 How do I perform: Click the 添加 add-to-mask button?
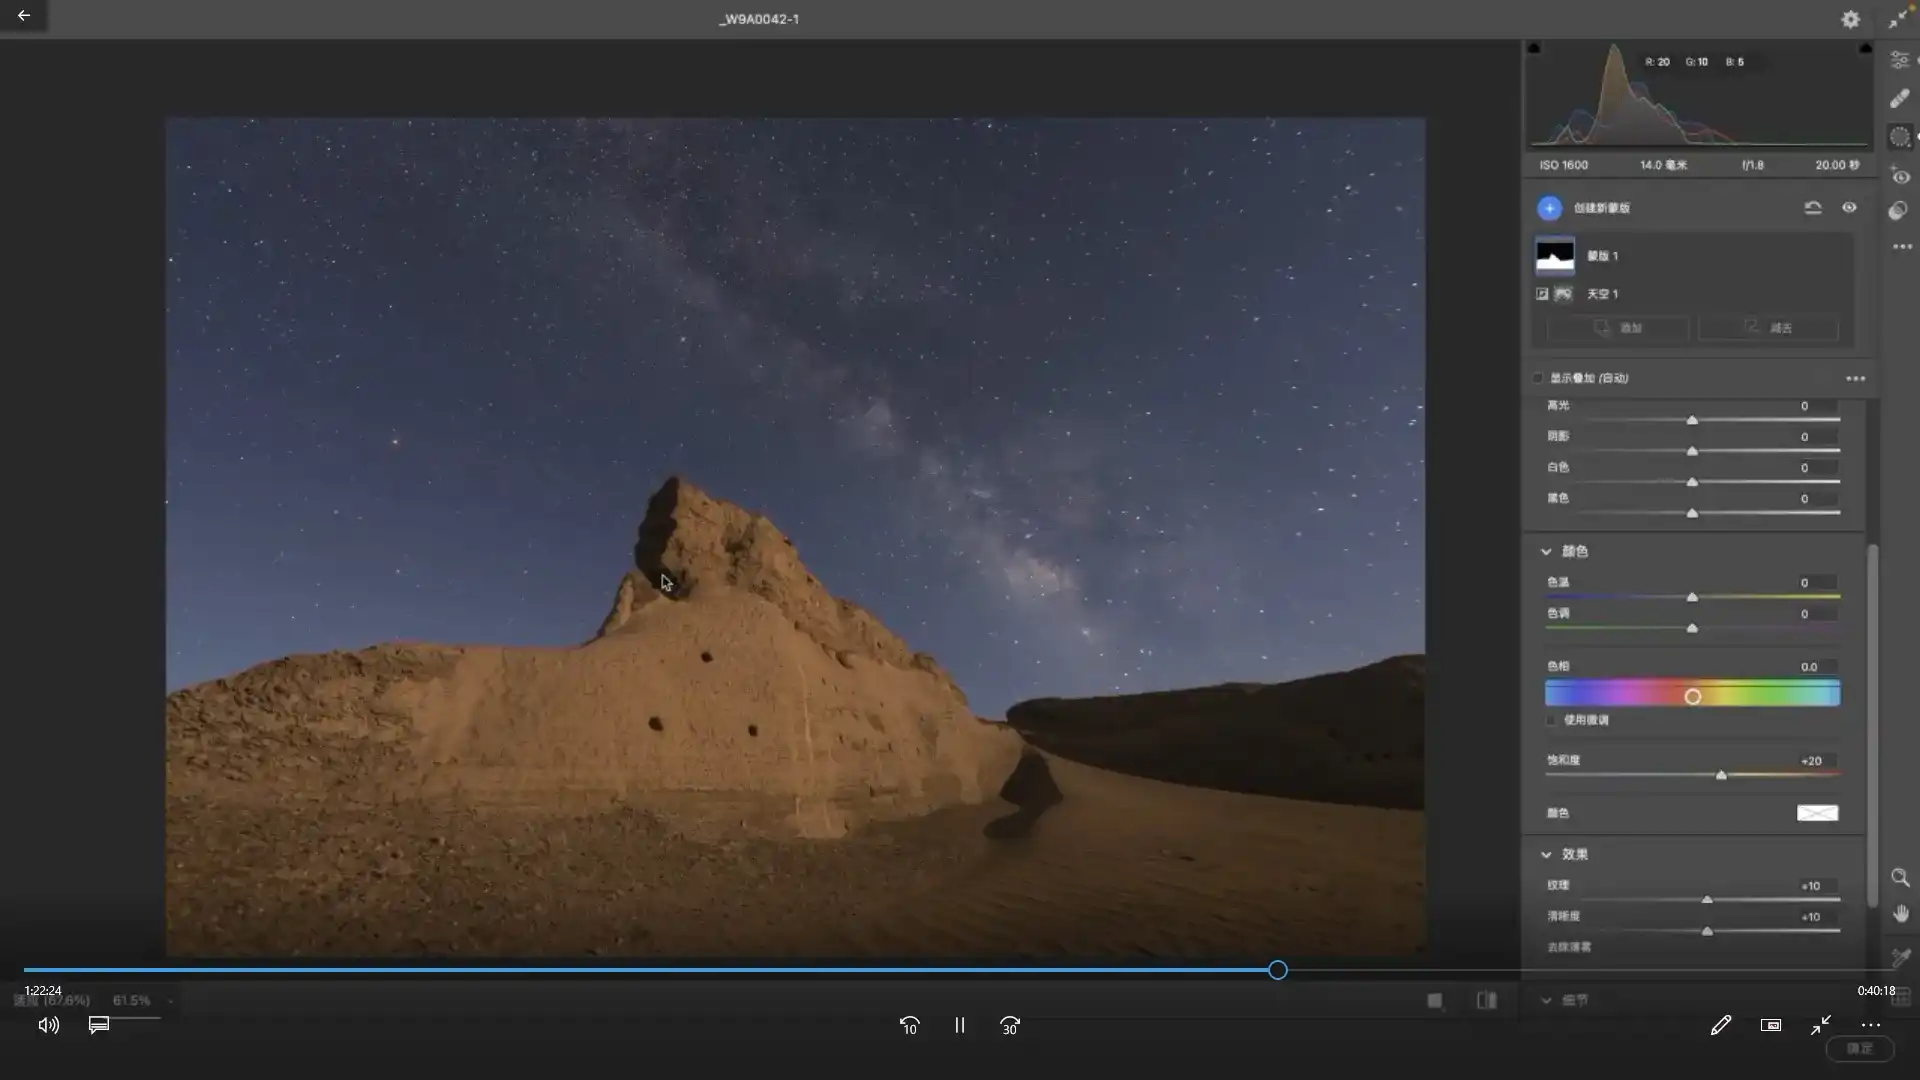pos(1618,328)
